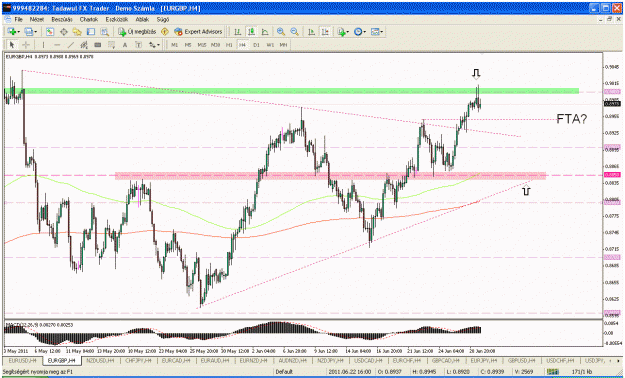The height and width of the screenshot is (378, 625).
Task: Restore the inner chart window
Action: tap(609, 19)
